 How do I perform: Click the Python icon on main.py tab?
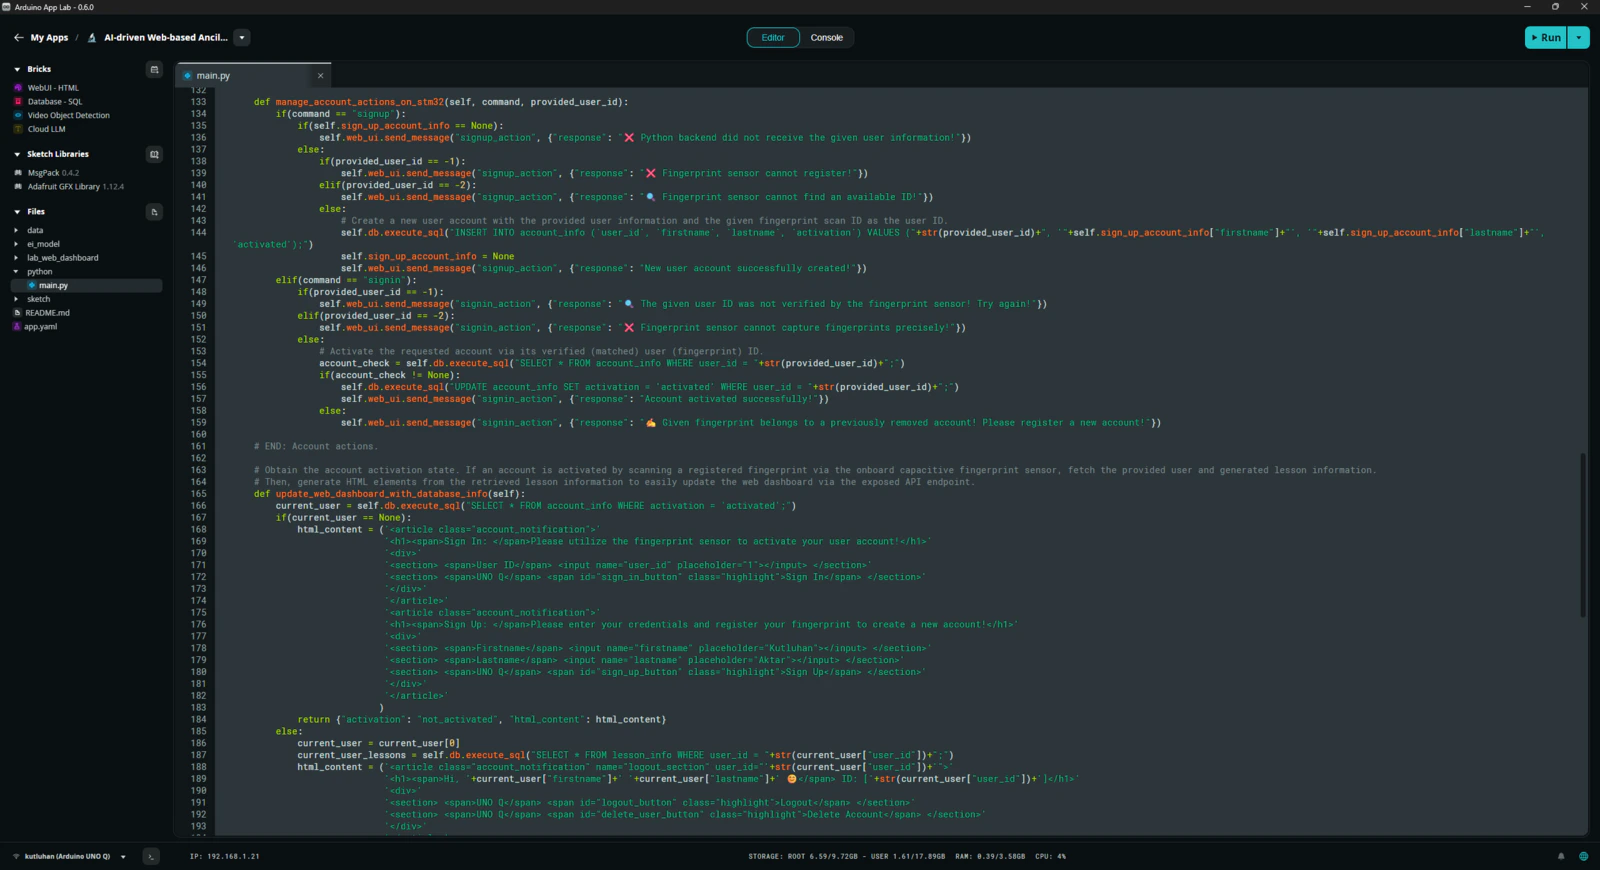point(188,76)
